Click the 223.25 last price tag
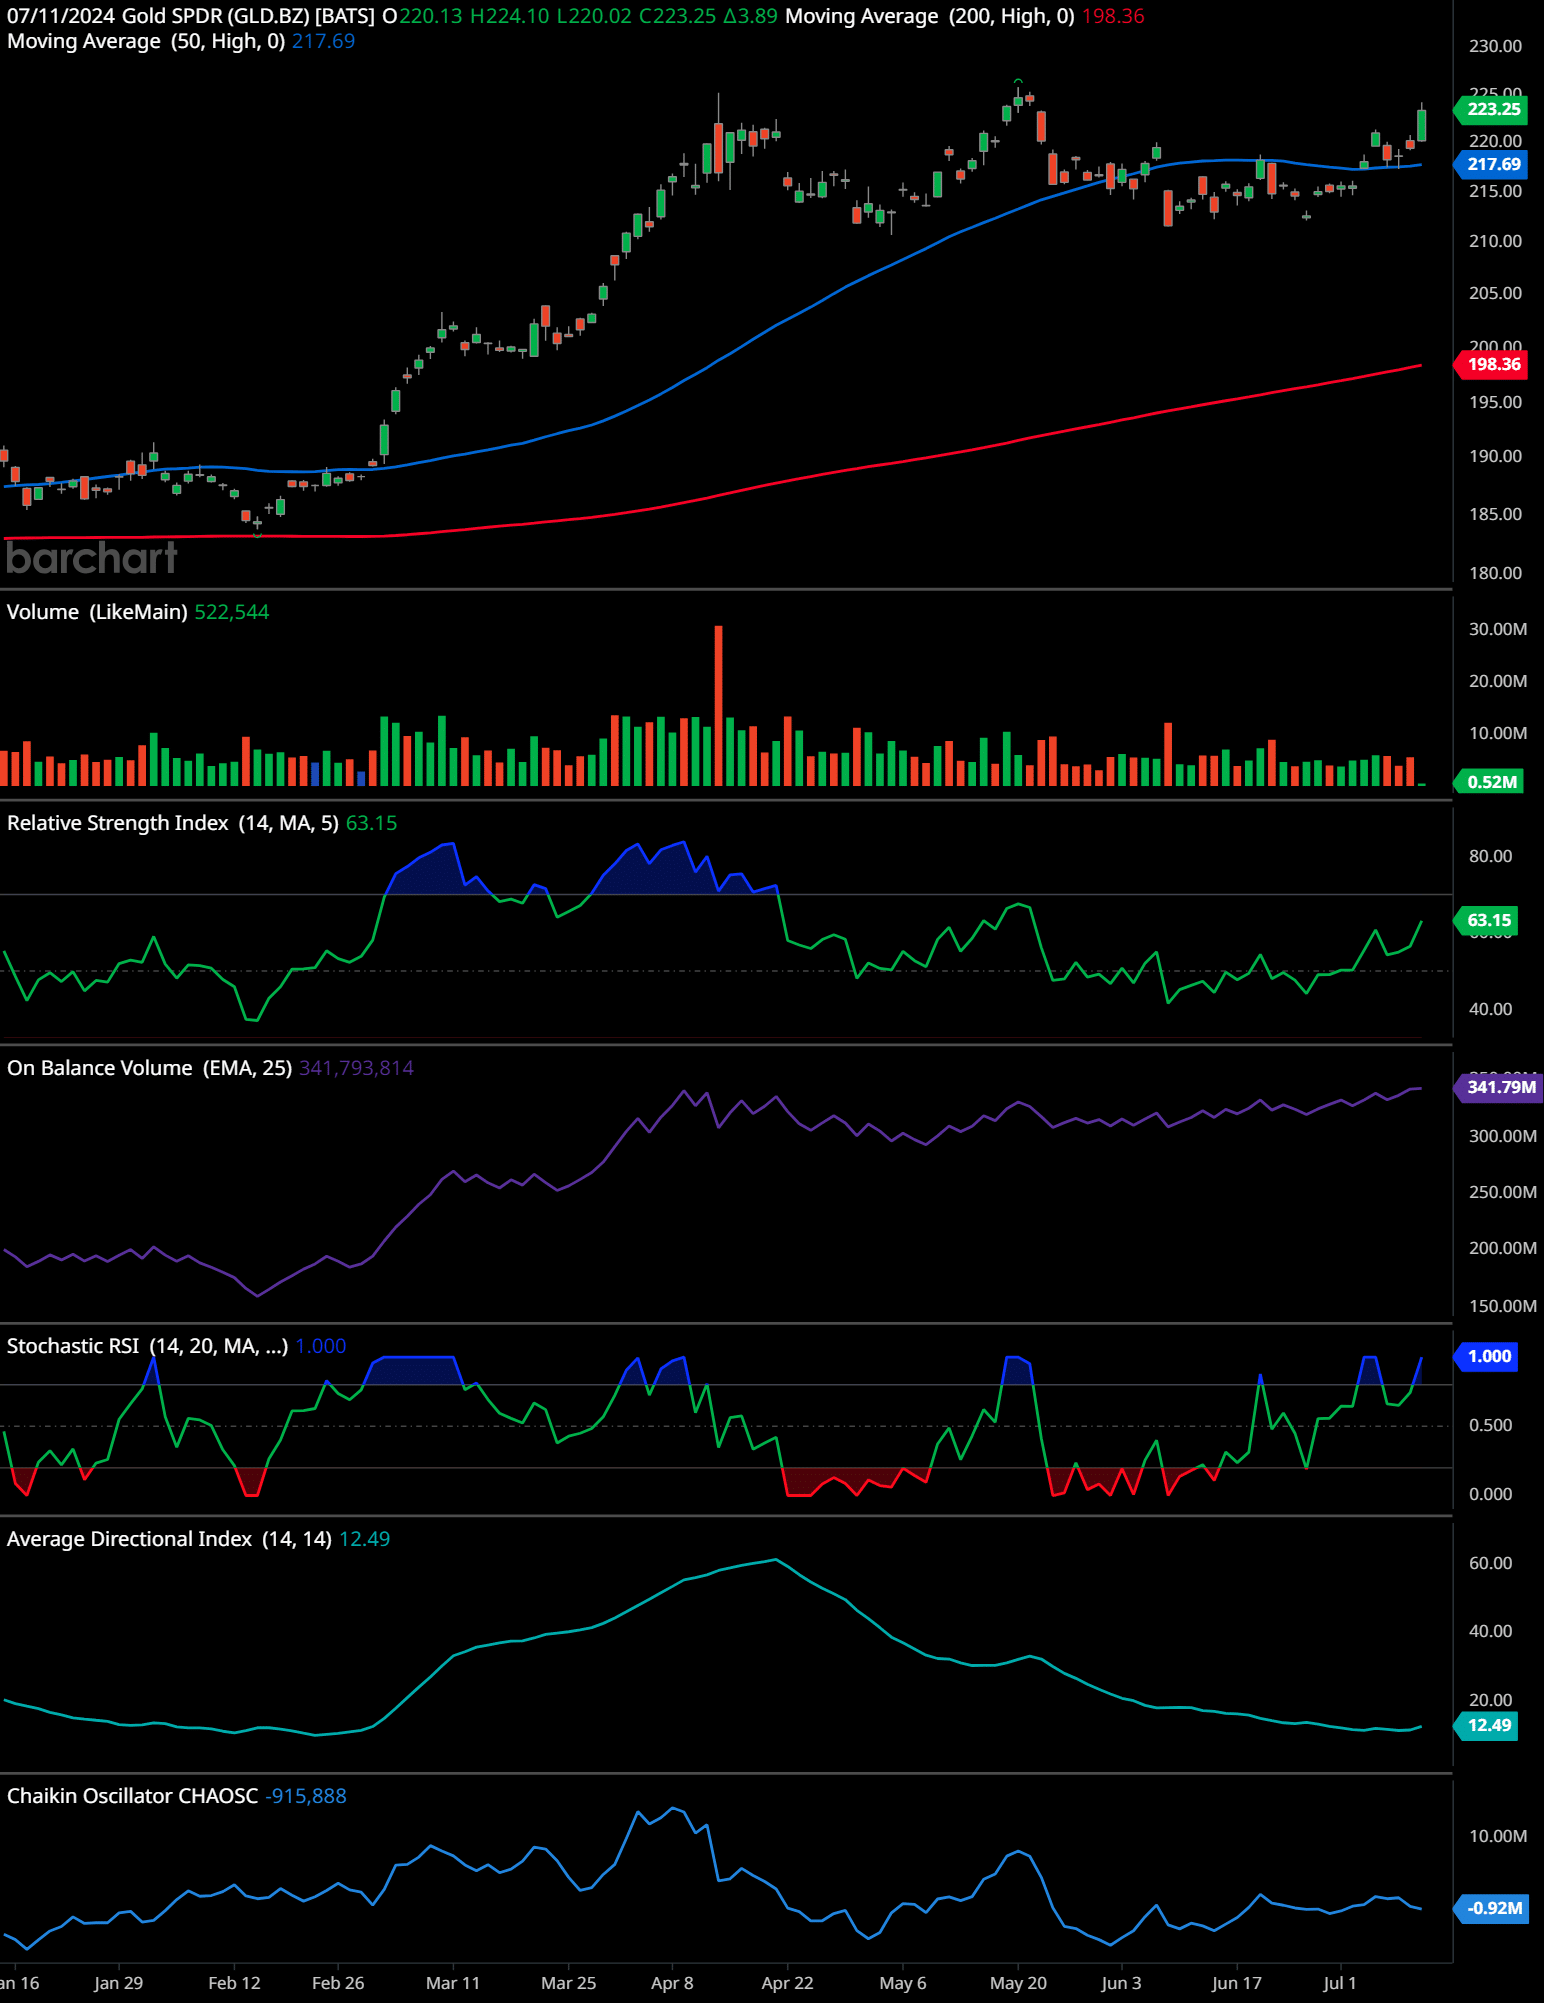Viewport: 1544px width, 2003px height. (1492, 109)
